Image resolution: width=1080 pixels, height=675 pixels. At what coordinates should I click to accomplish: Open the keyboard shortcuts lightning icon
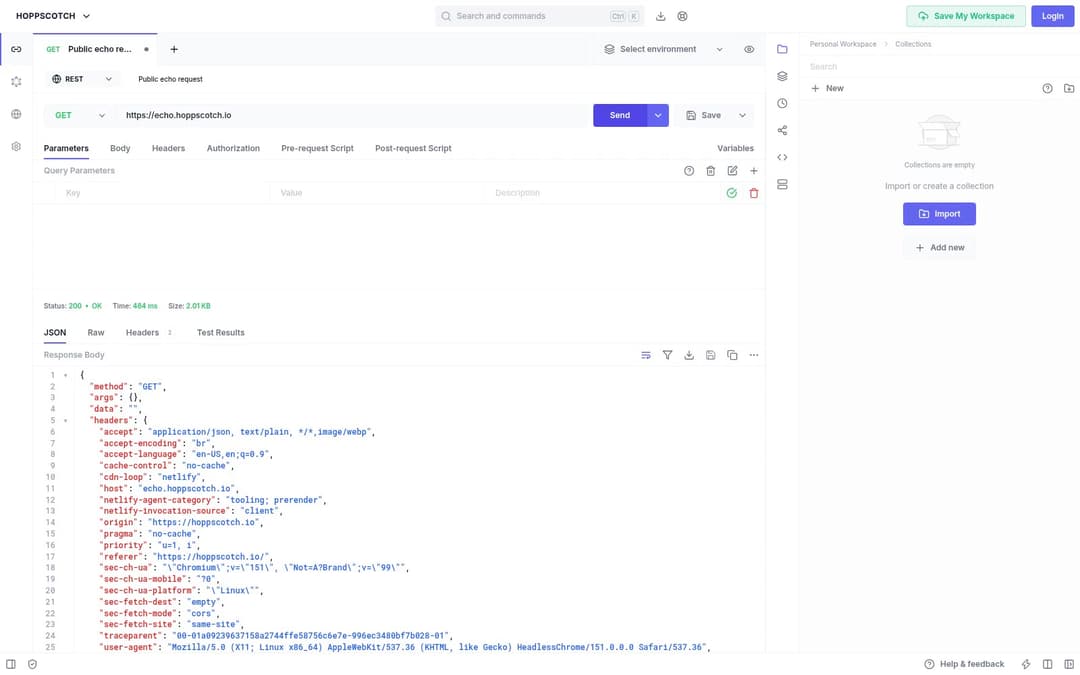click(x=1026, y=664)
